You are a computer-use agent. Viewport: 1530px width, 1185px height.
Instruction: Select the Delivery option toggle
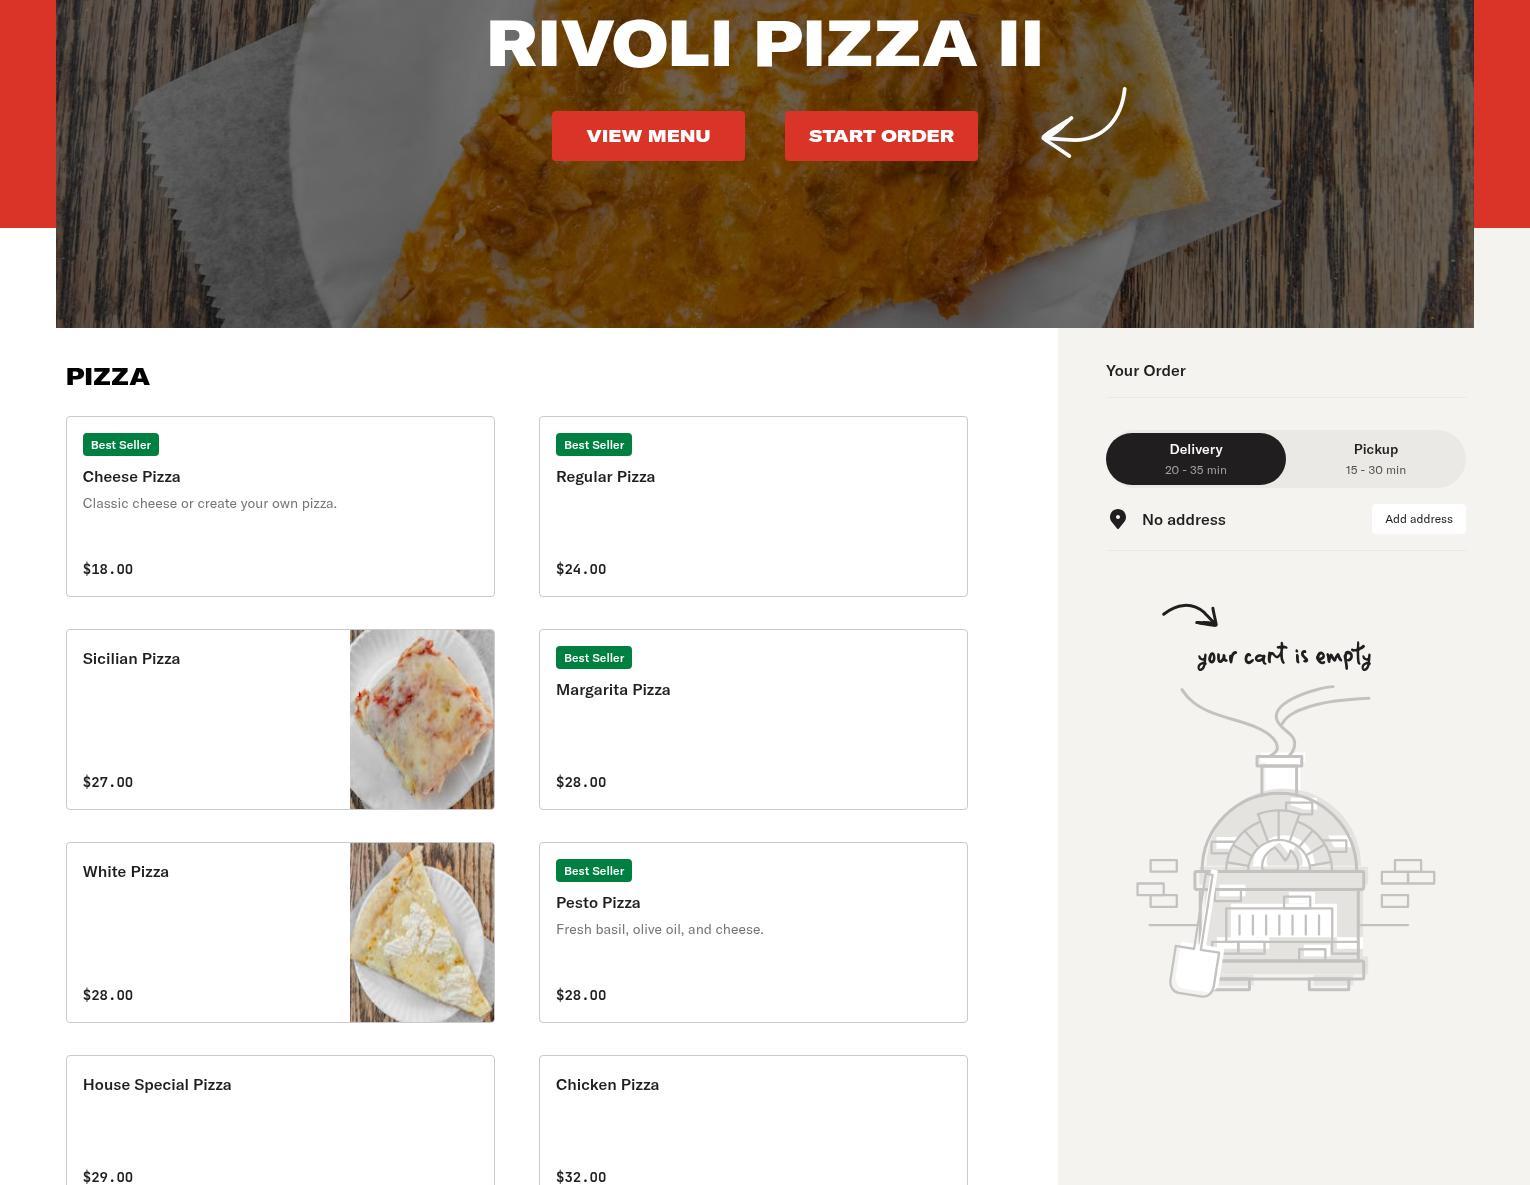(1196, 459)
